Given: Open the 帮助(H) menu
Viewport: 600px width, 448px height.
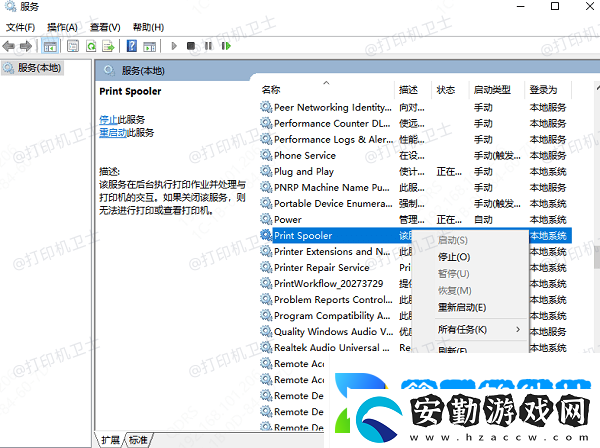Looking at the screenshot, I should (x=148, y=27).
